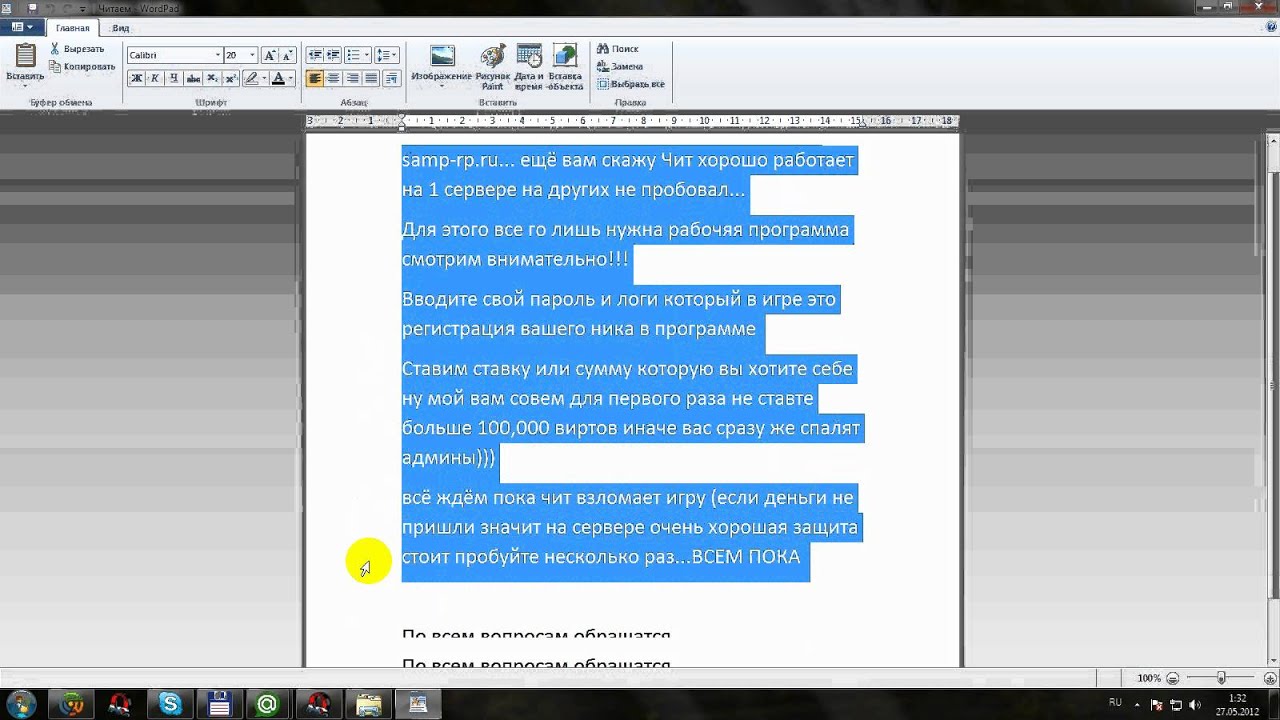Apply text highlight color marker
The height and width of the screenshot is (720, 1280).
[x=252, y=78]
